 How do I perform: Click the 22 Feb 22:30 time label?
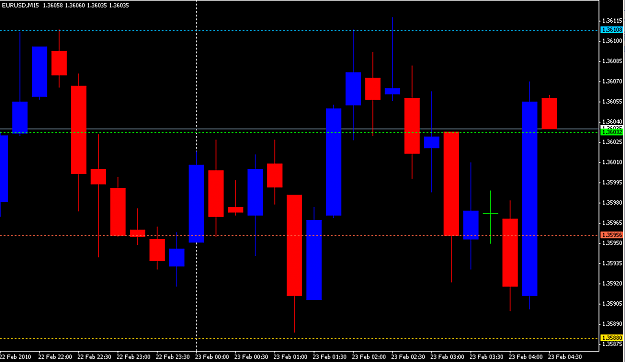point(94,356)
